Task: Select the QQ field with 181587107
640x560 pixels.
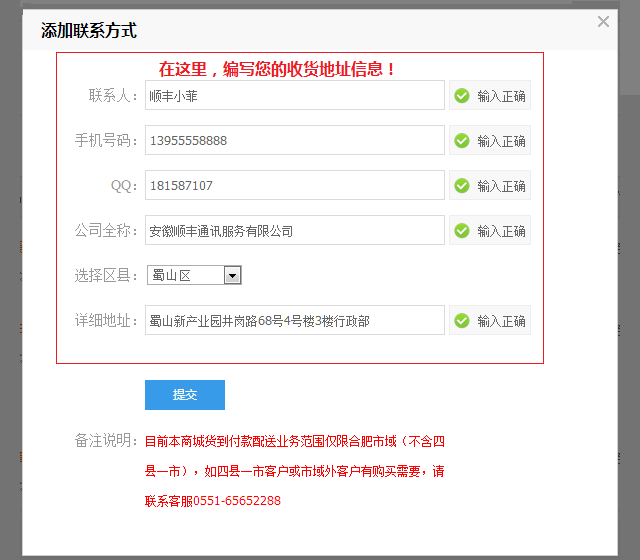Action: point(294,186)
